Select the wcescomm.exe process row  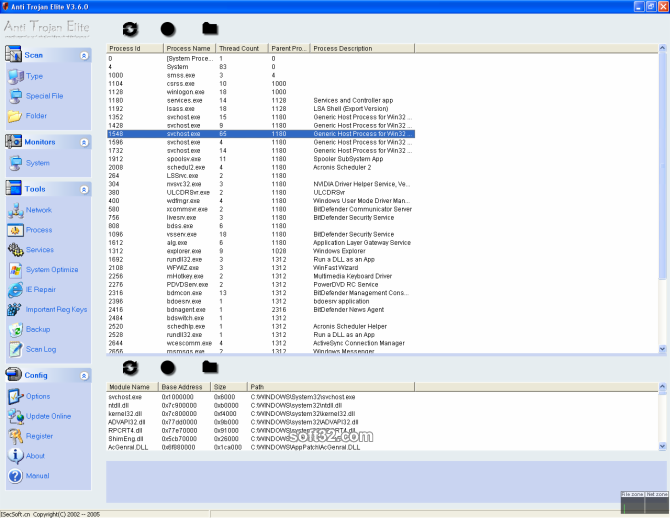pyautogui.click(x=261, y=343)
